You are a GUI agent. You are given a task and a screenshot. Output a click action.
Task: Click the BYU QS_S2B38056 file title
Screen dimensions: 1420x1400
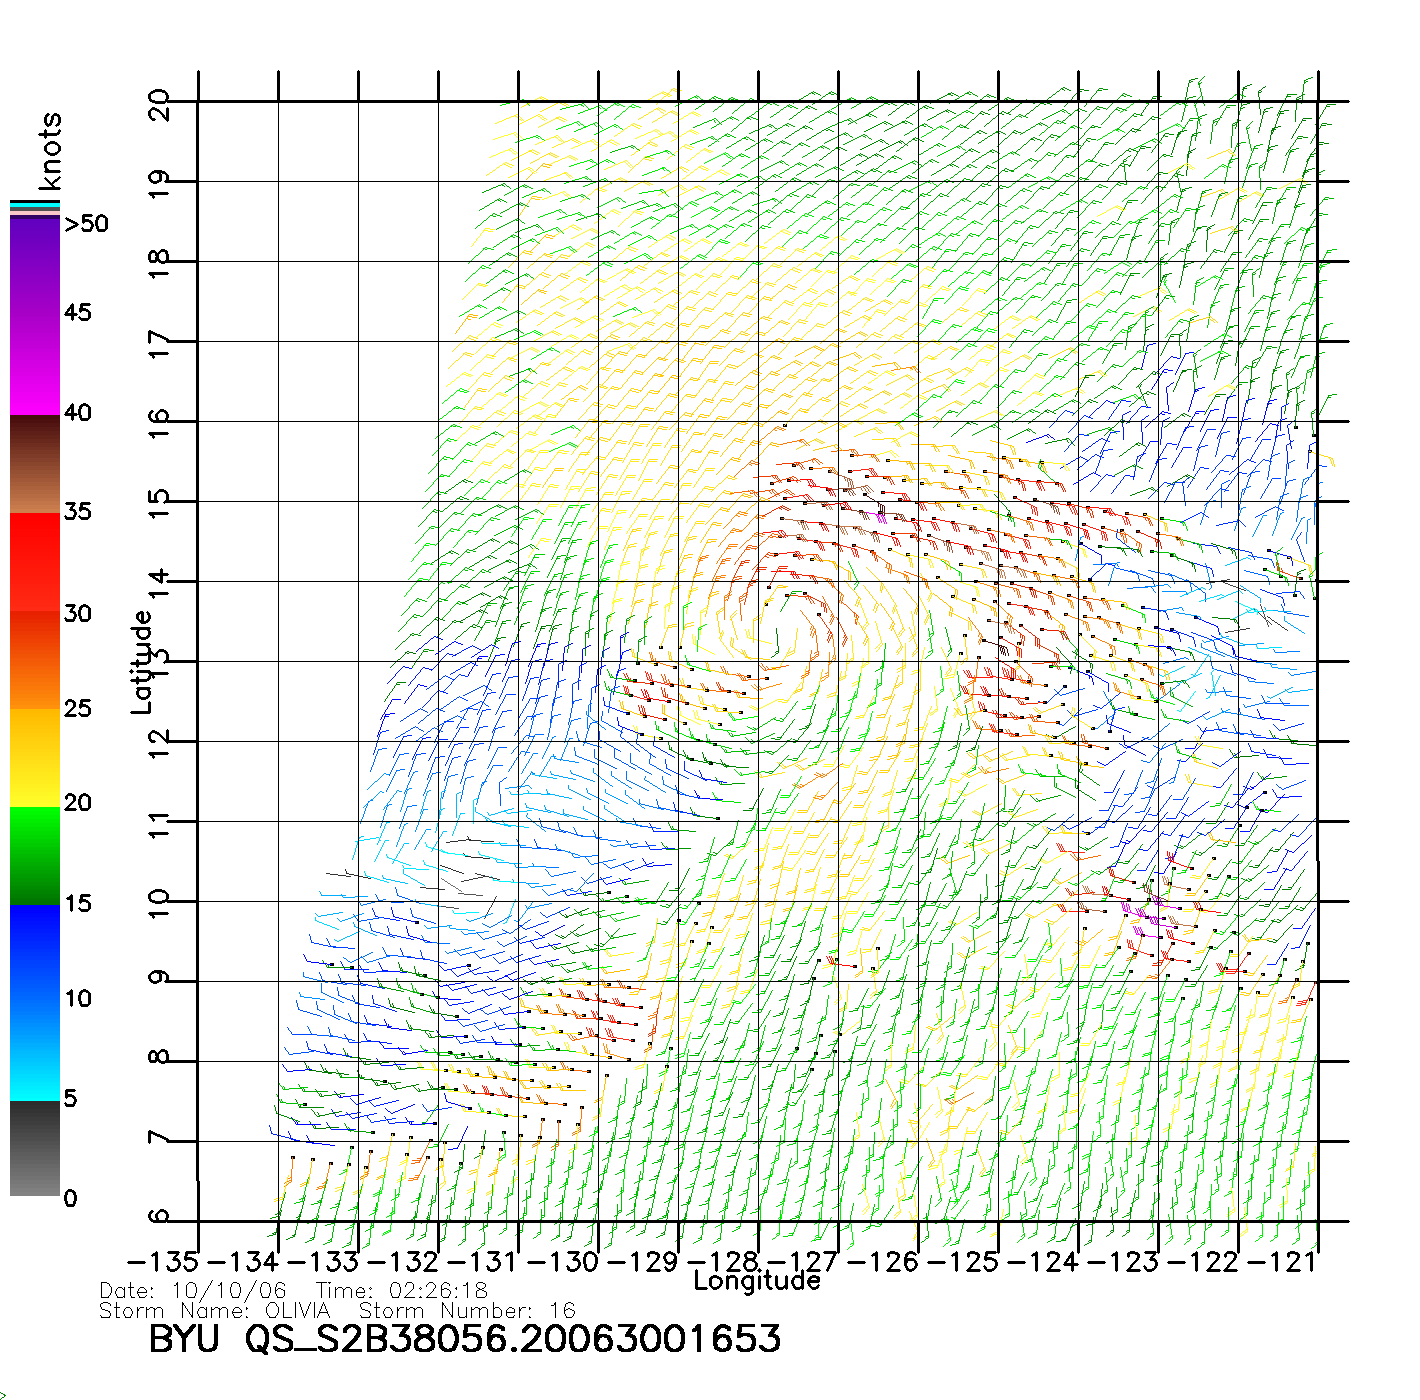(464, 1339)
